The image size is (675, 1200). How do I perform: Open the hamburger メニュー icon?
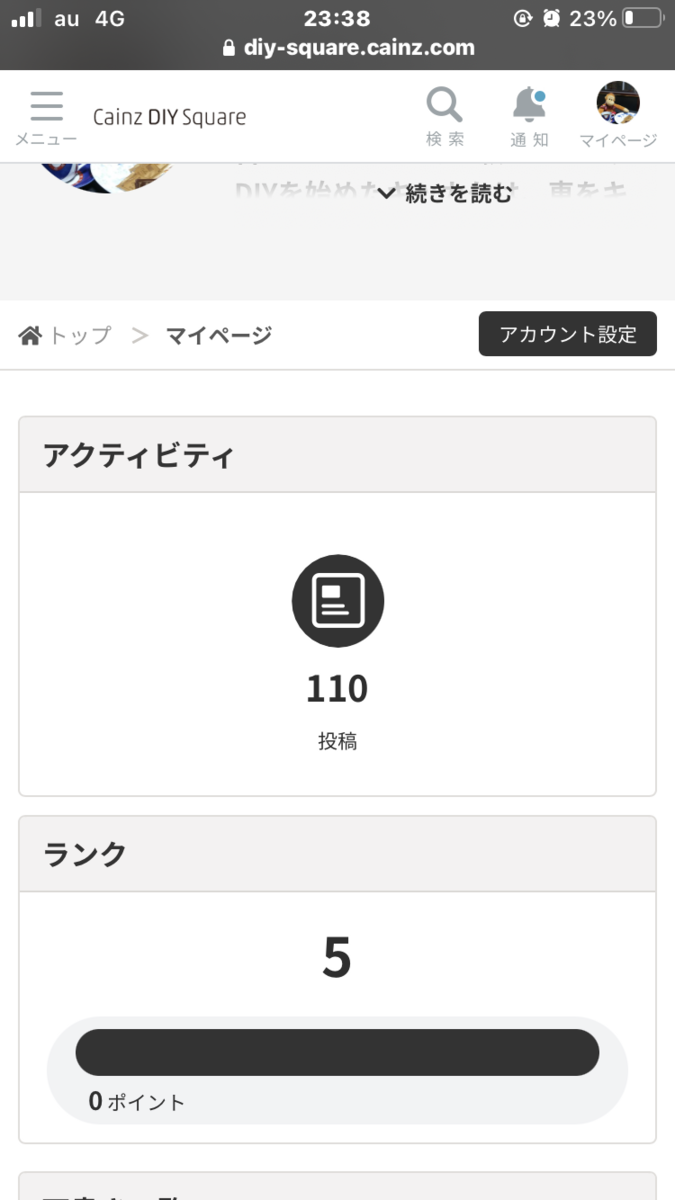(x=46, y=108)
